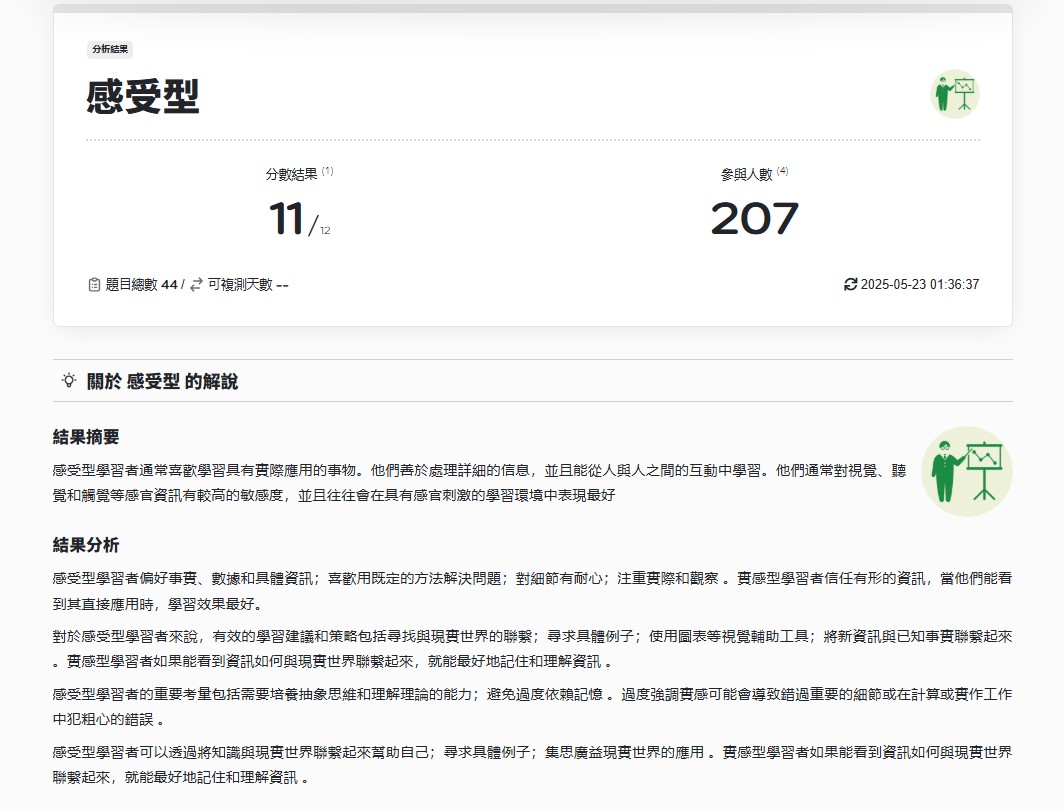Click the 結果摘要 heading
1064x809 pixels.
tap(86, 437)
